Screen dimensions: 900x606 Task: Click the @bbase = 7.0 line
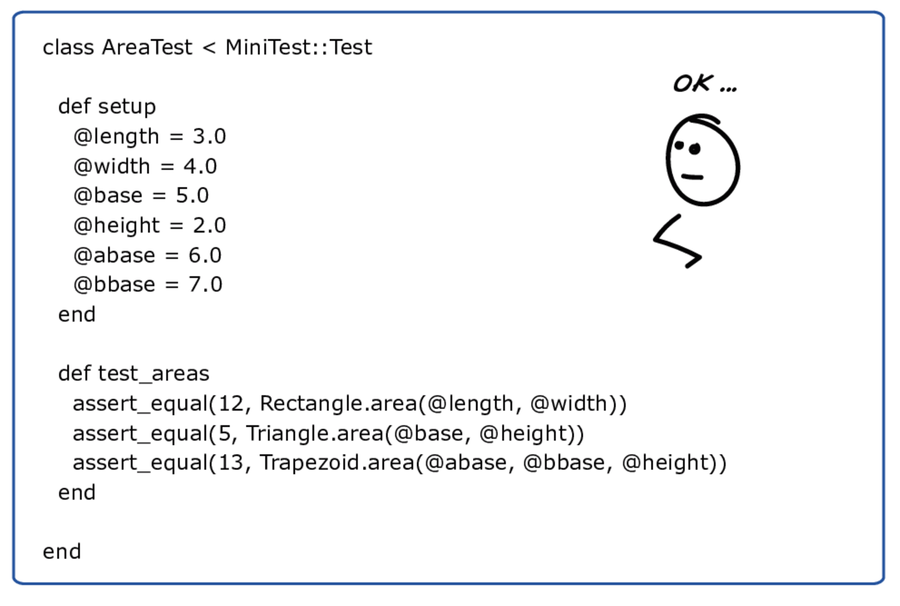tap(148, 285)
